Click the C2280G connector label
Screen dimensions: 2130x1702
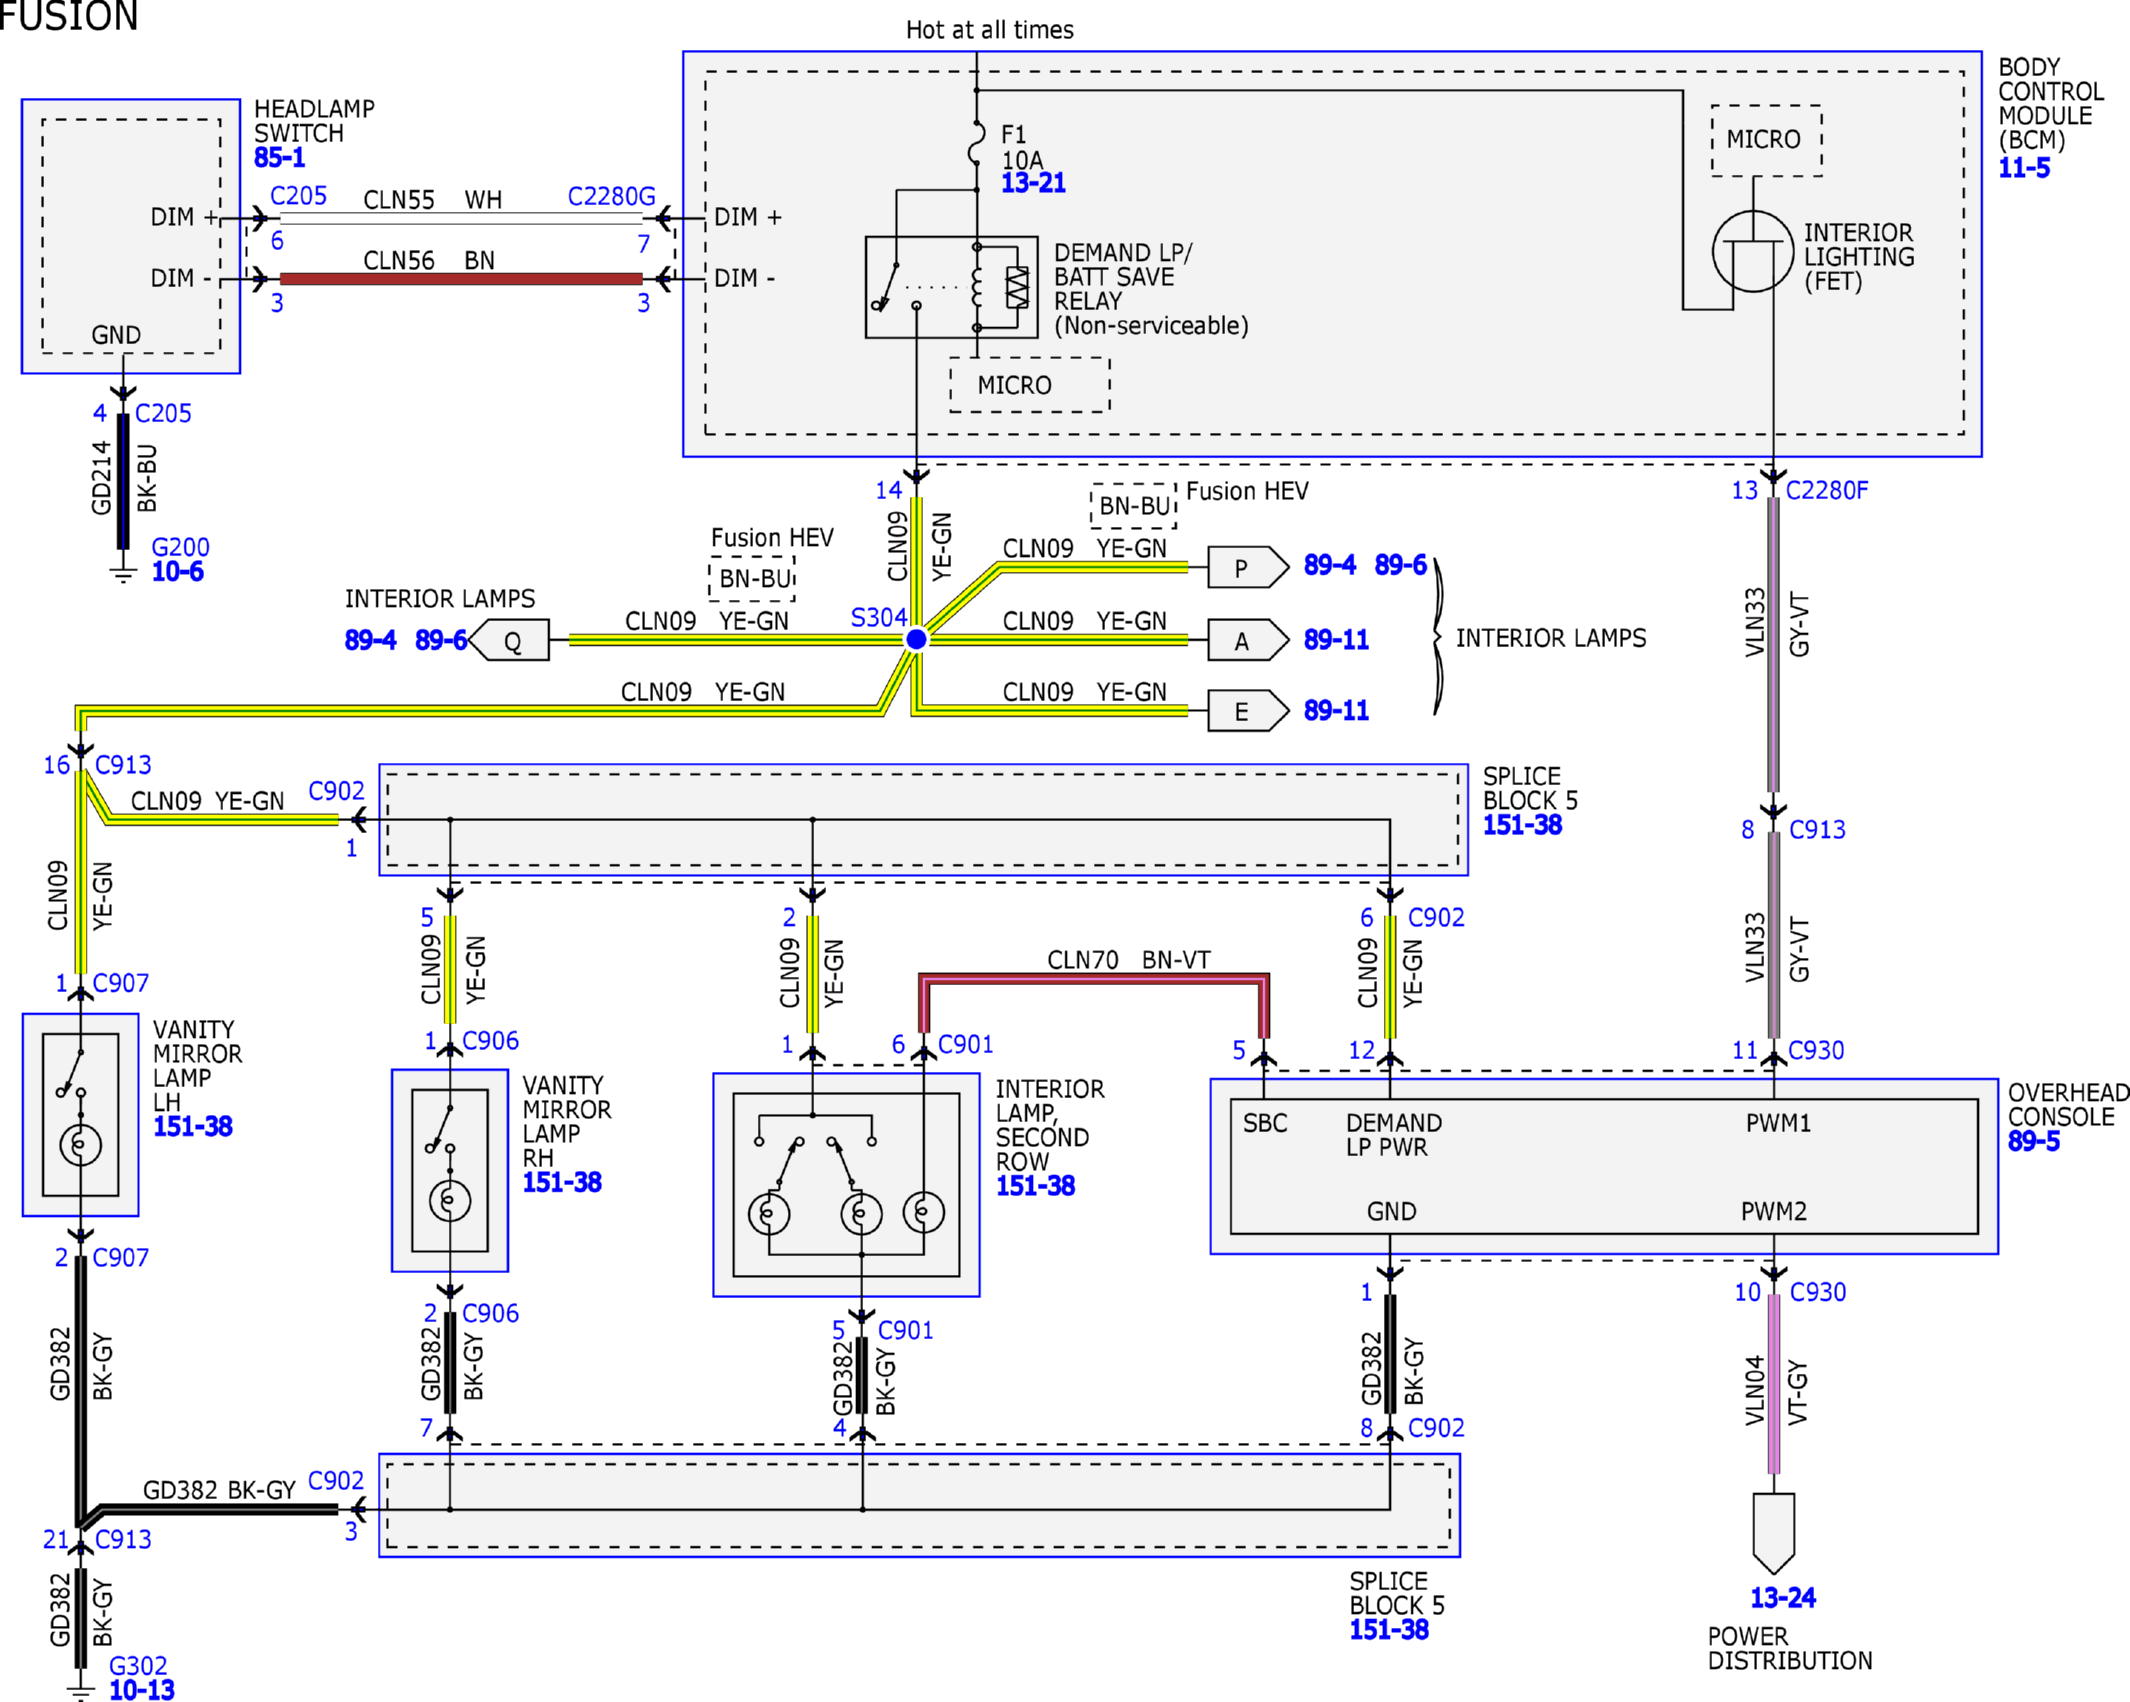tap(612, 196)
